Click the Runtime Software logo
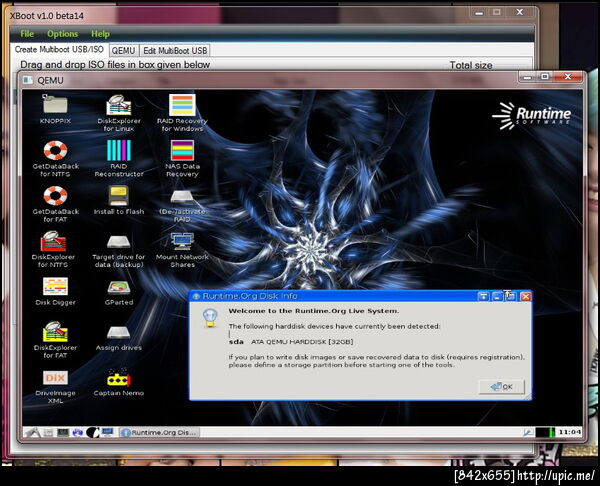This screenshot has width=600, height=486. (532, 116)
